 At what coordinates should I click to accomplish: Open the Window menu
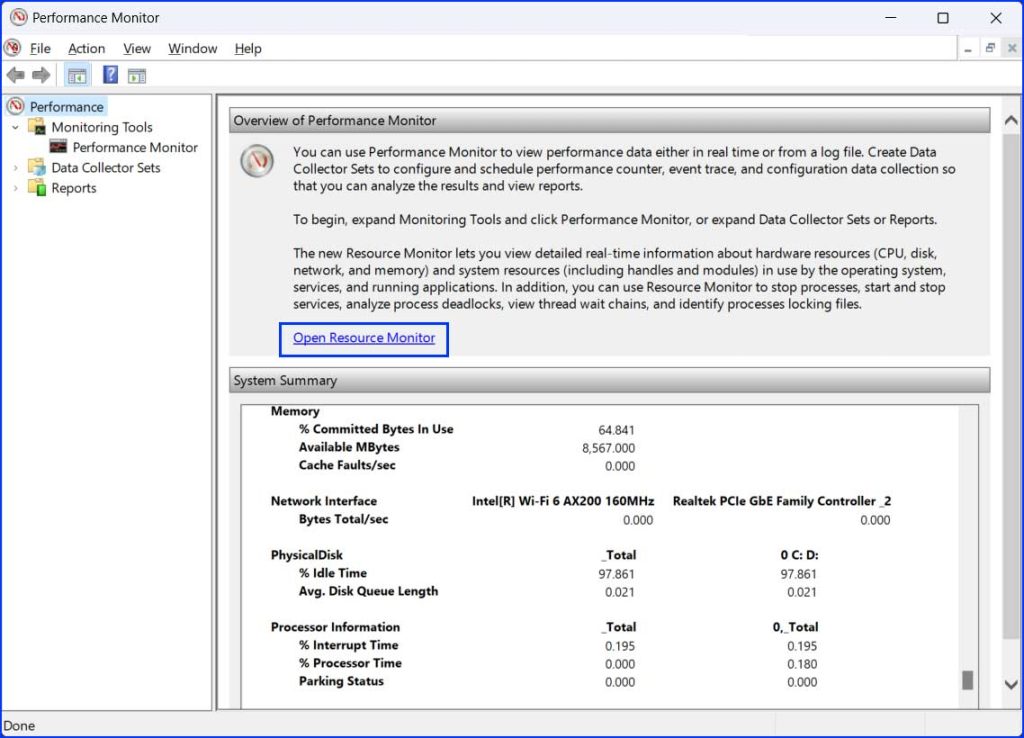click(x=193, y=48)
